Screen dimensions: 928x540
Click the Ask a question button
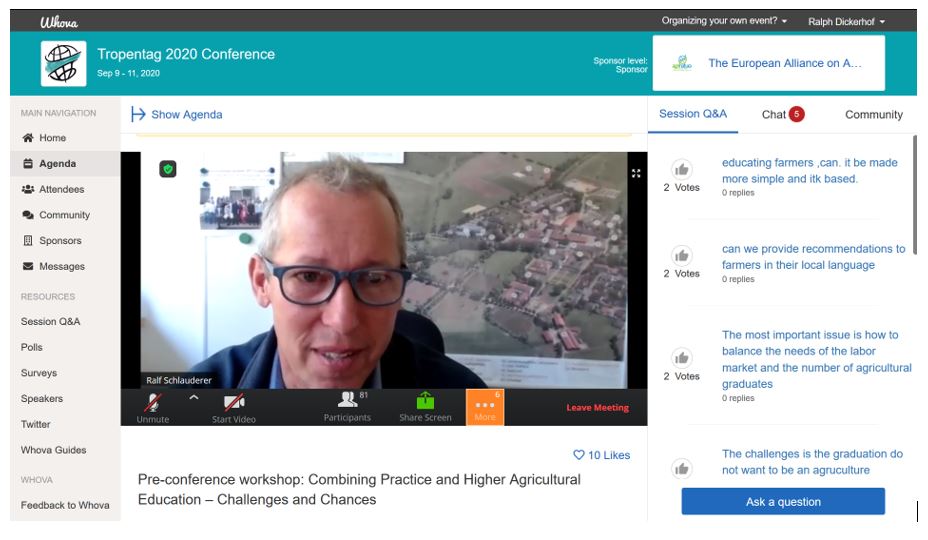[783, 502]
